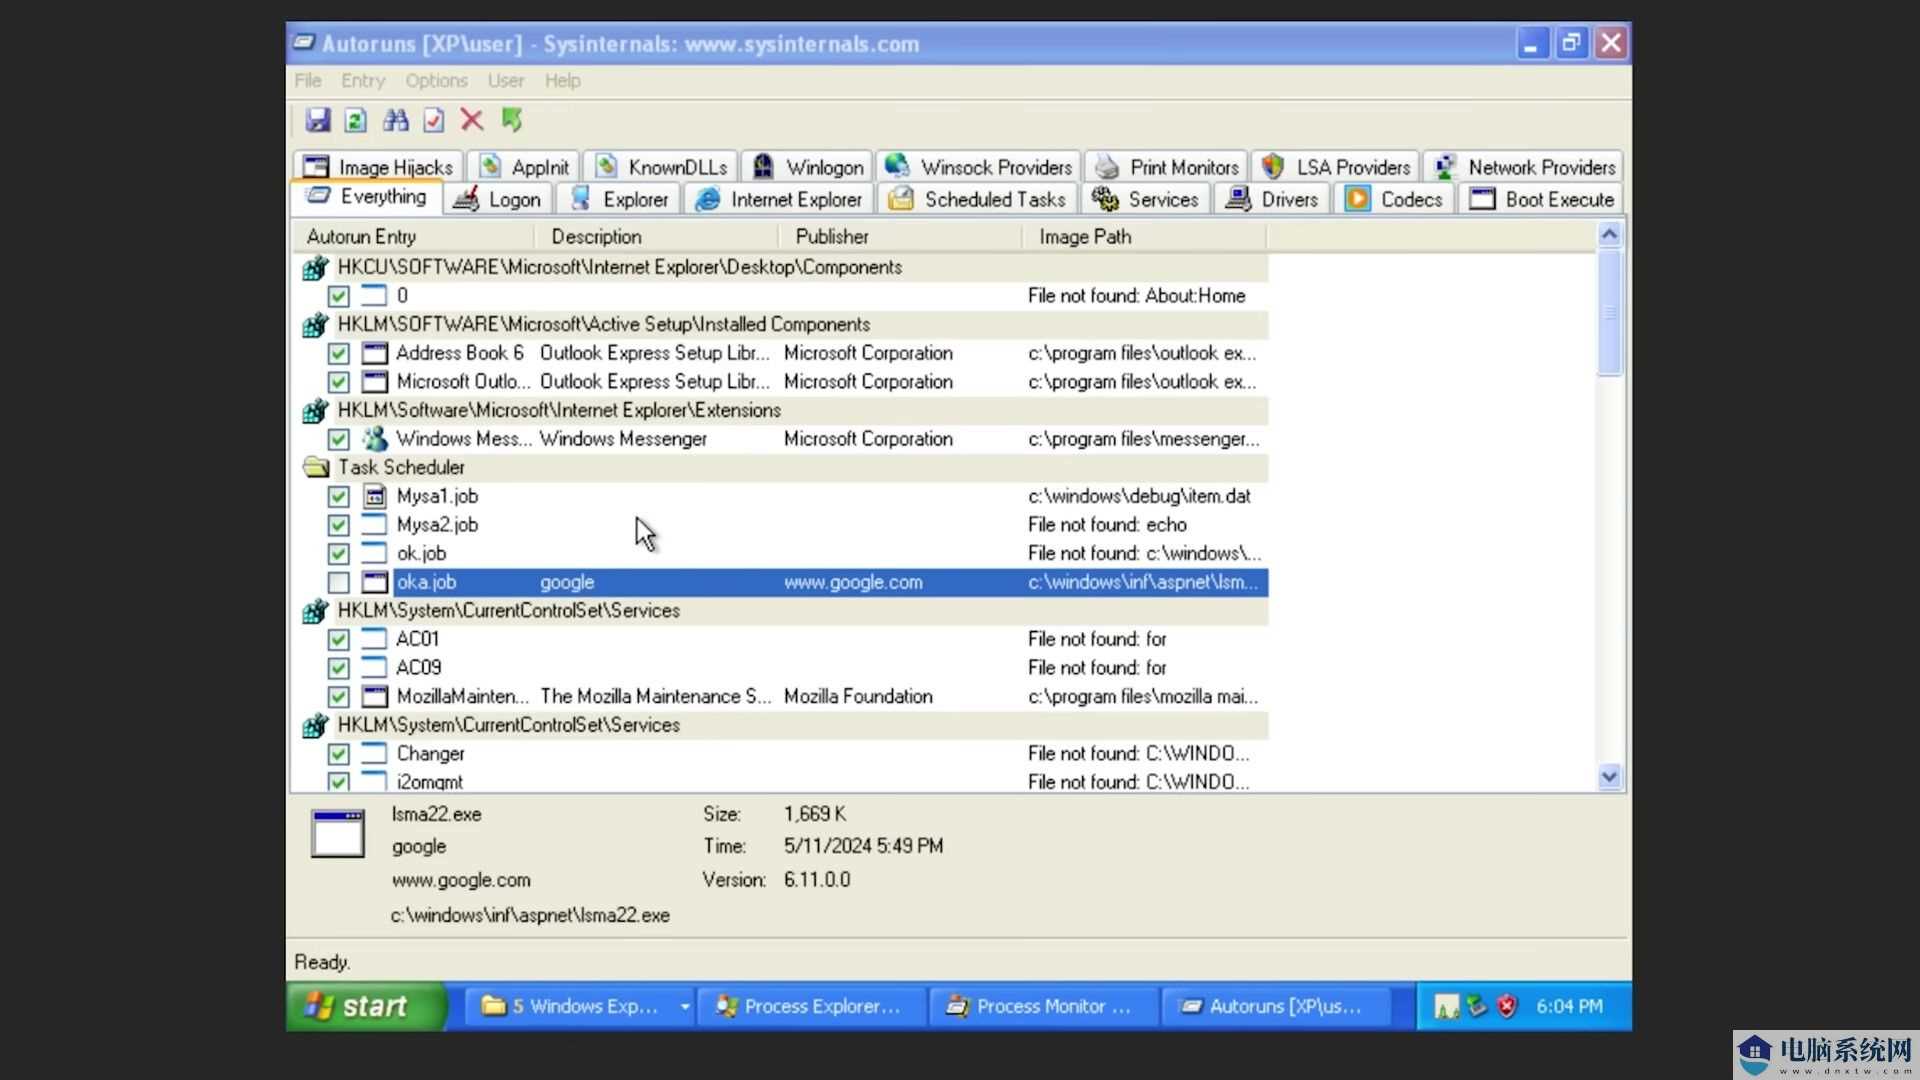
Task: Click the Mysa1.job entry icon
Action: pos(374,496)
